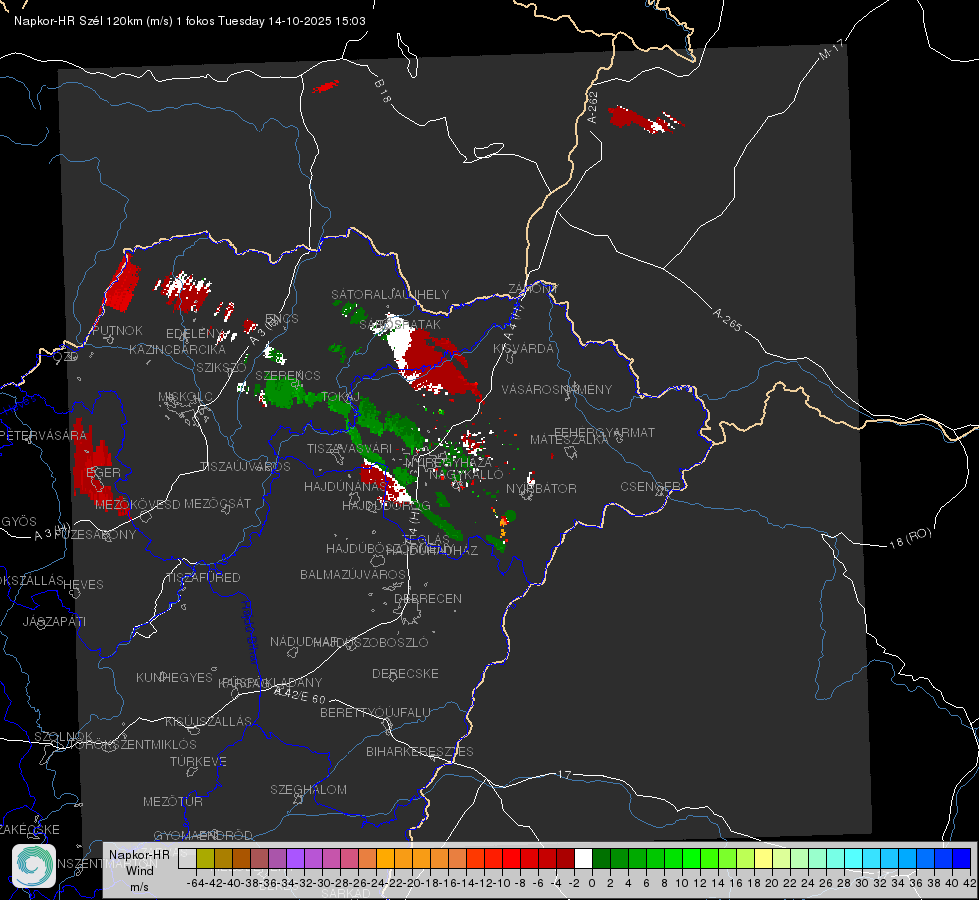Click the MEZŐCSÁT town label
Screen dimensions: 979x900
pos(217,503)
